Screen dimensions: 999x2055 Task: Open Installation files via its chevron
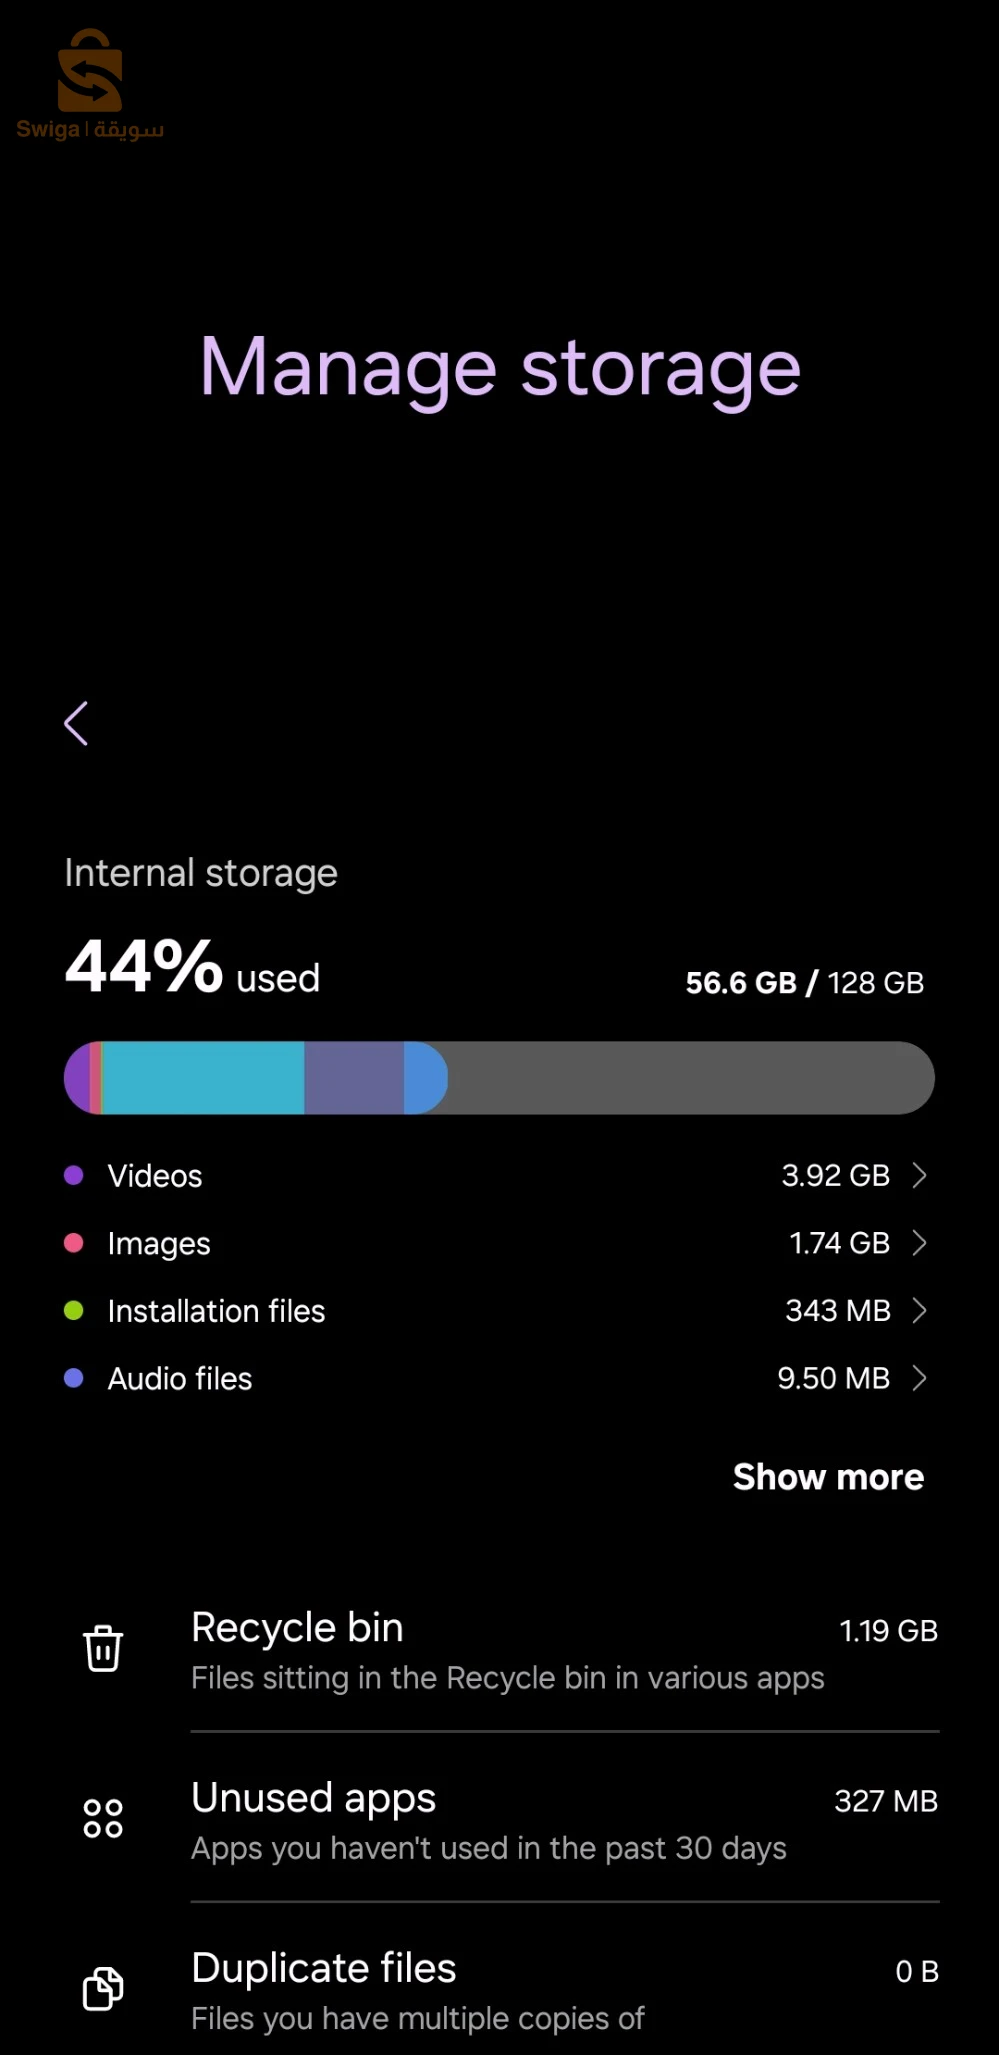(920, 1310)
